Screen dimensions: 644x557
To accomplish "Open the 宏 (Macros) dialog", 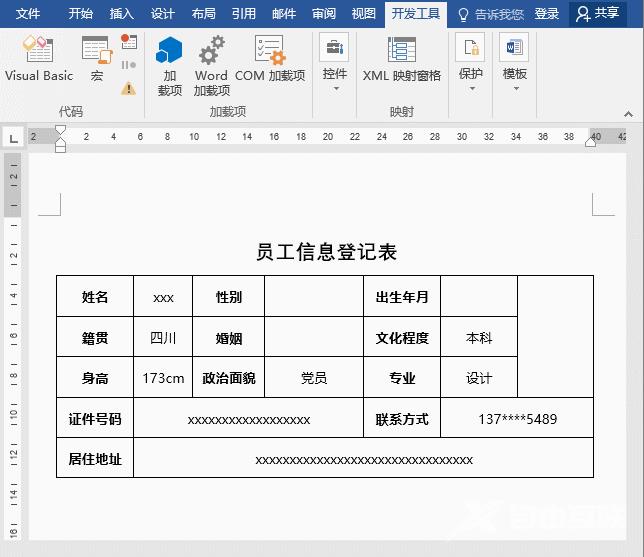I will pos(96,58).
